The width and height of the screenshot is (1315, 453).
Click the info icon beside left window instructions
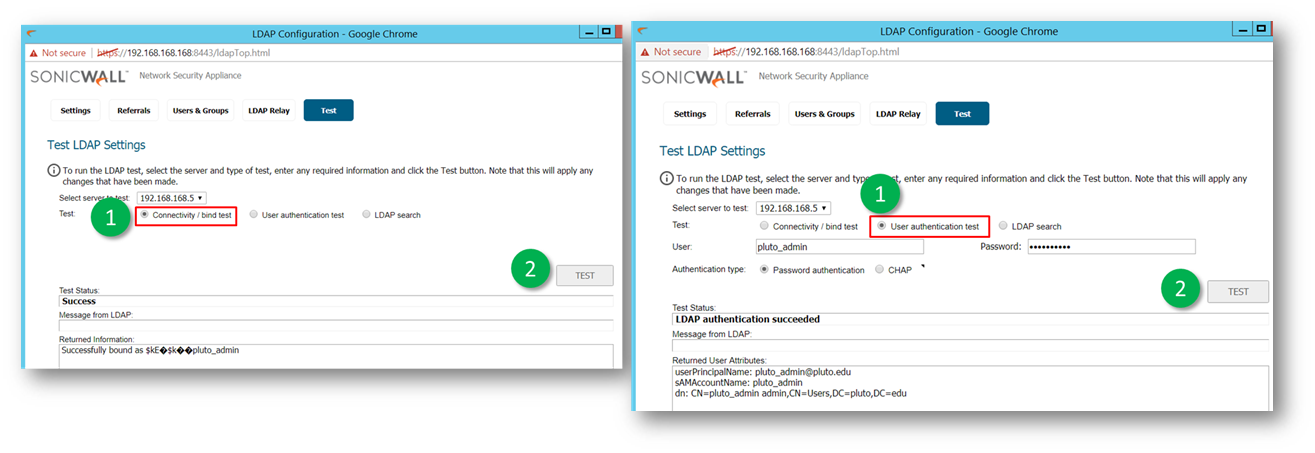tap(53, 171)
